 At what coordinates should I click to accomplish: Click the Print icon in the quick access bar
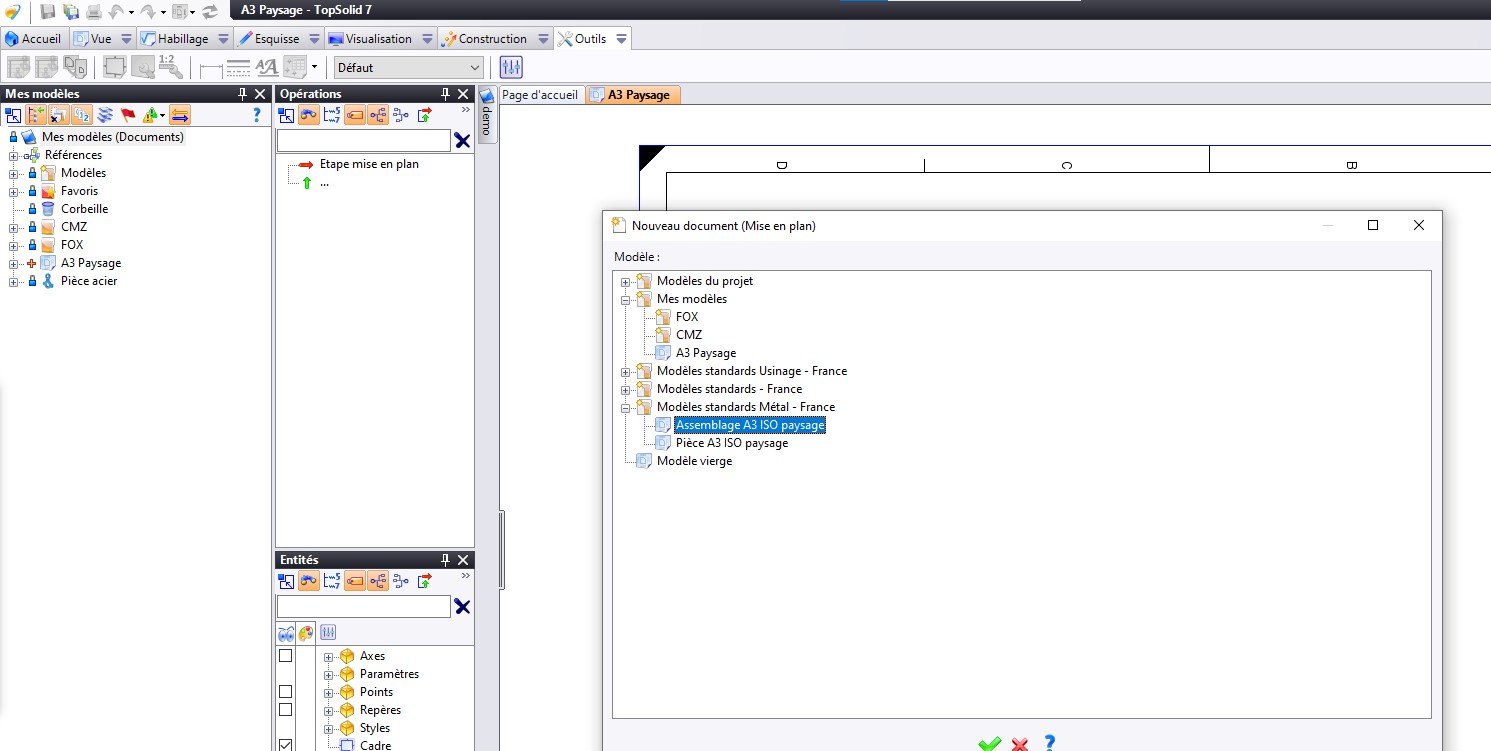[x=94, y=12]
